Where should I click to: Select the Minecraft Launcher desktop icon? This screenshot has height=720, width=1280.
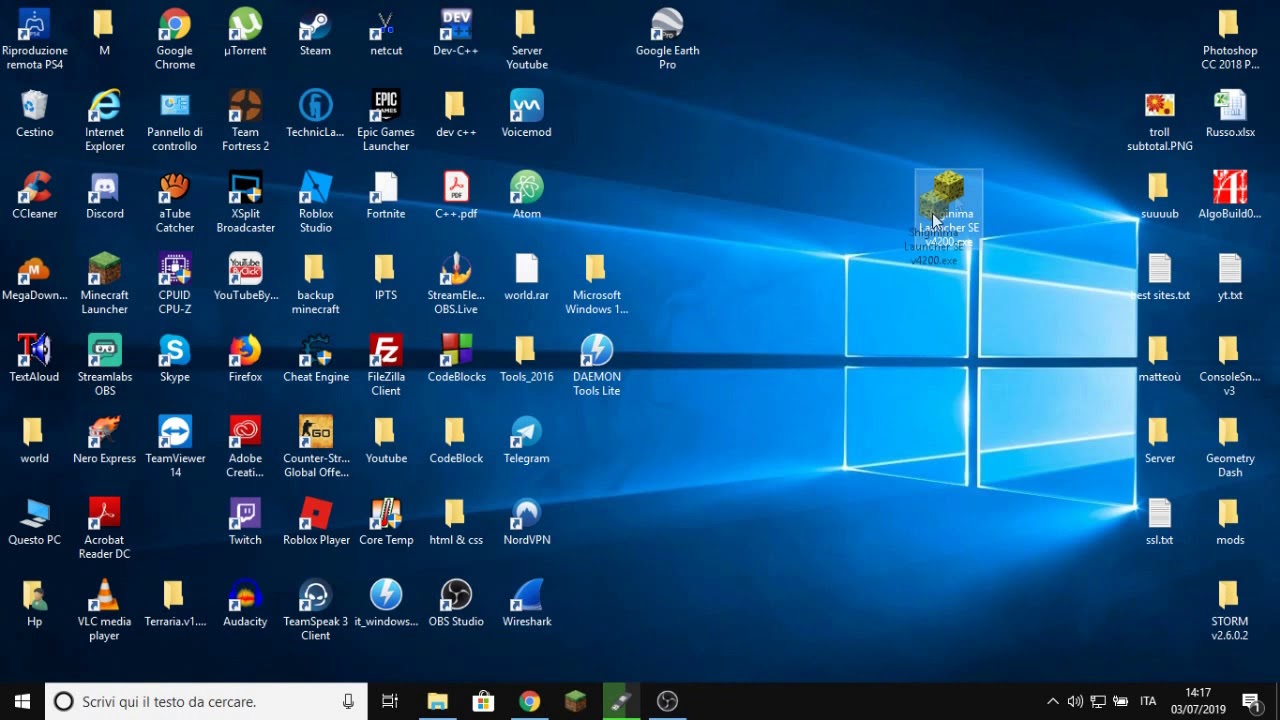pyautogui.click(x=105, y=285)
